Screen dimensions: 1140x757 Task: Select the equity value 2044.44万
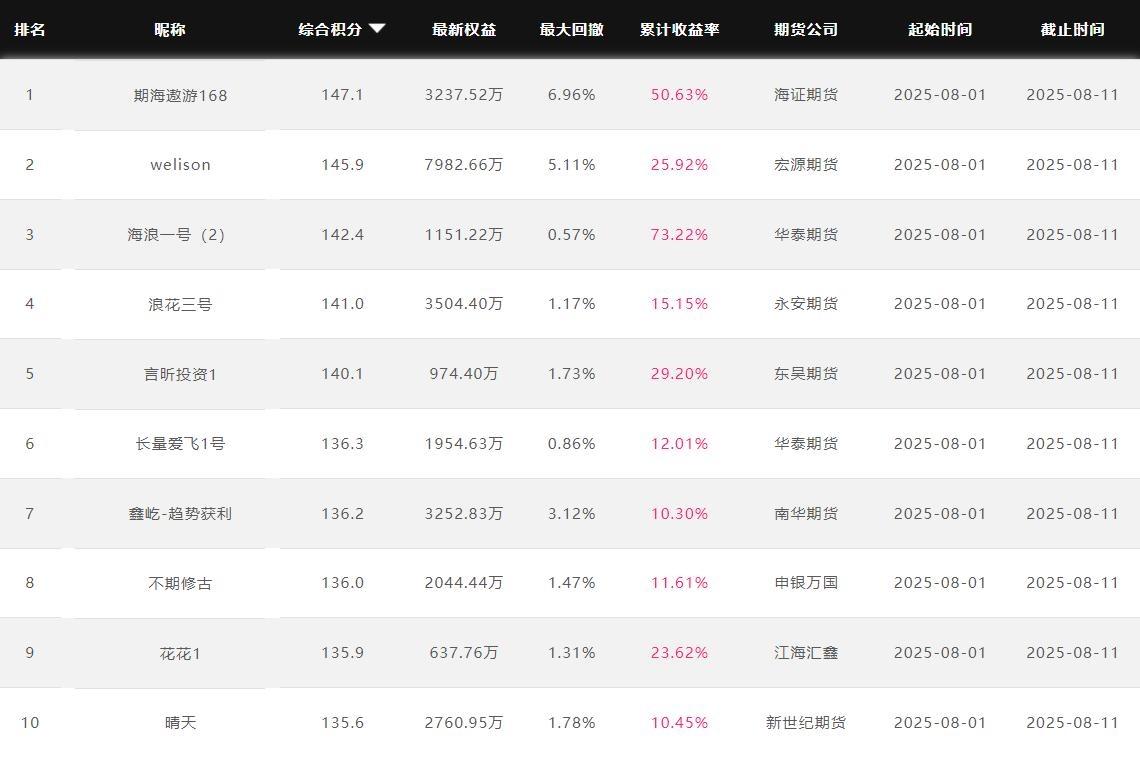click(464, 582)
